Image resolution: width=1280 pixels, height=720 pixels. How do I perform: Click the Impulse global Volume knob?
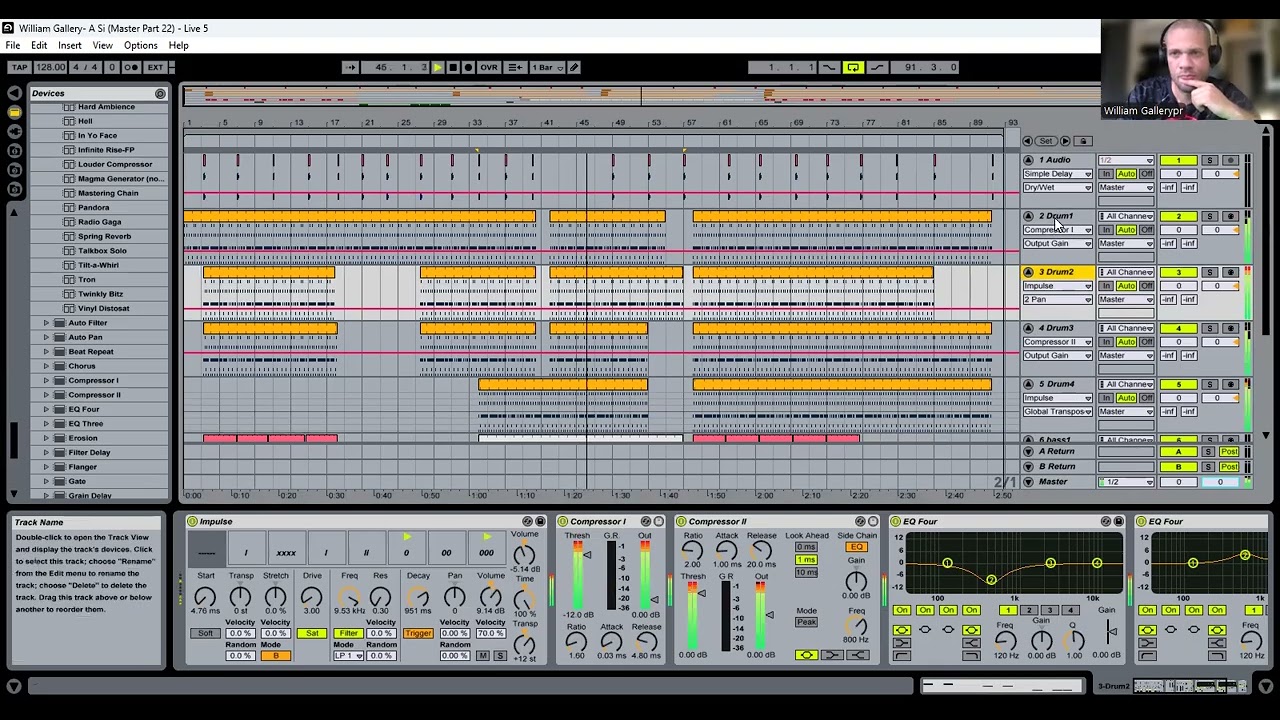[x=524, y=554]
